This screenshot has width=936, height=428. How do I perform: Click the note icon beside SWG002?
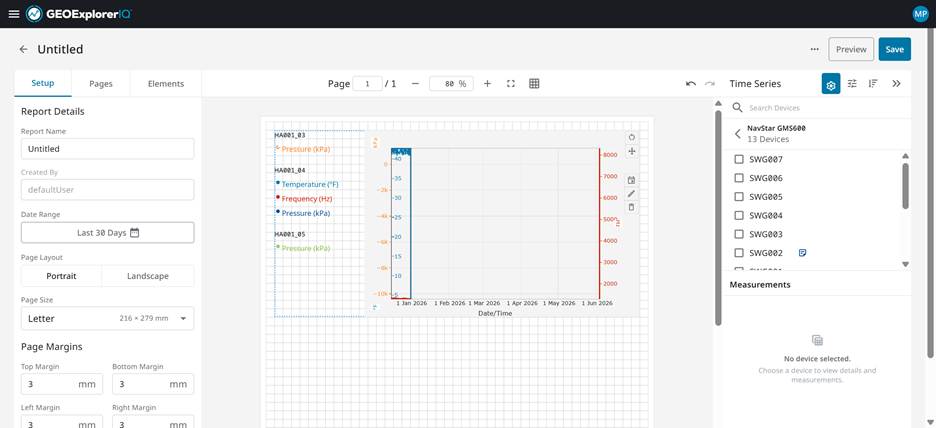point(803,253)
